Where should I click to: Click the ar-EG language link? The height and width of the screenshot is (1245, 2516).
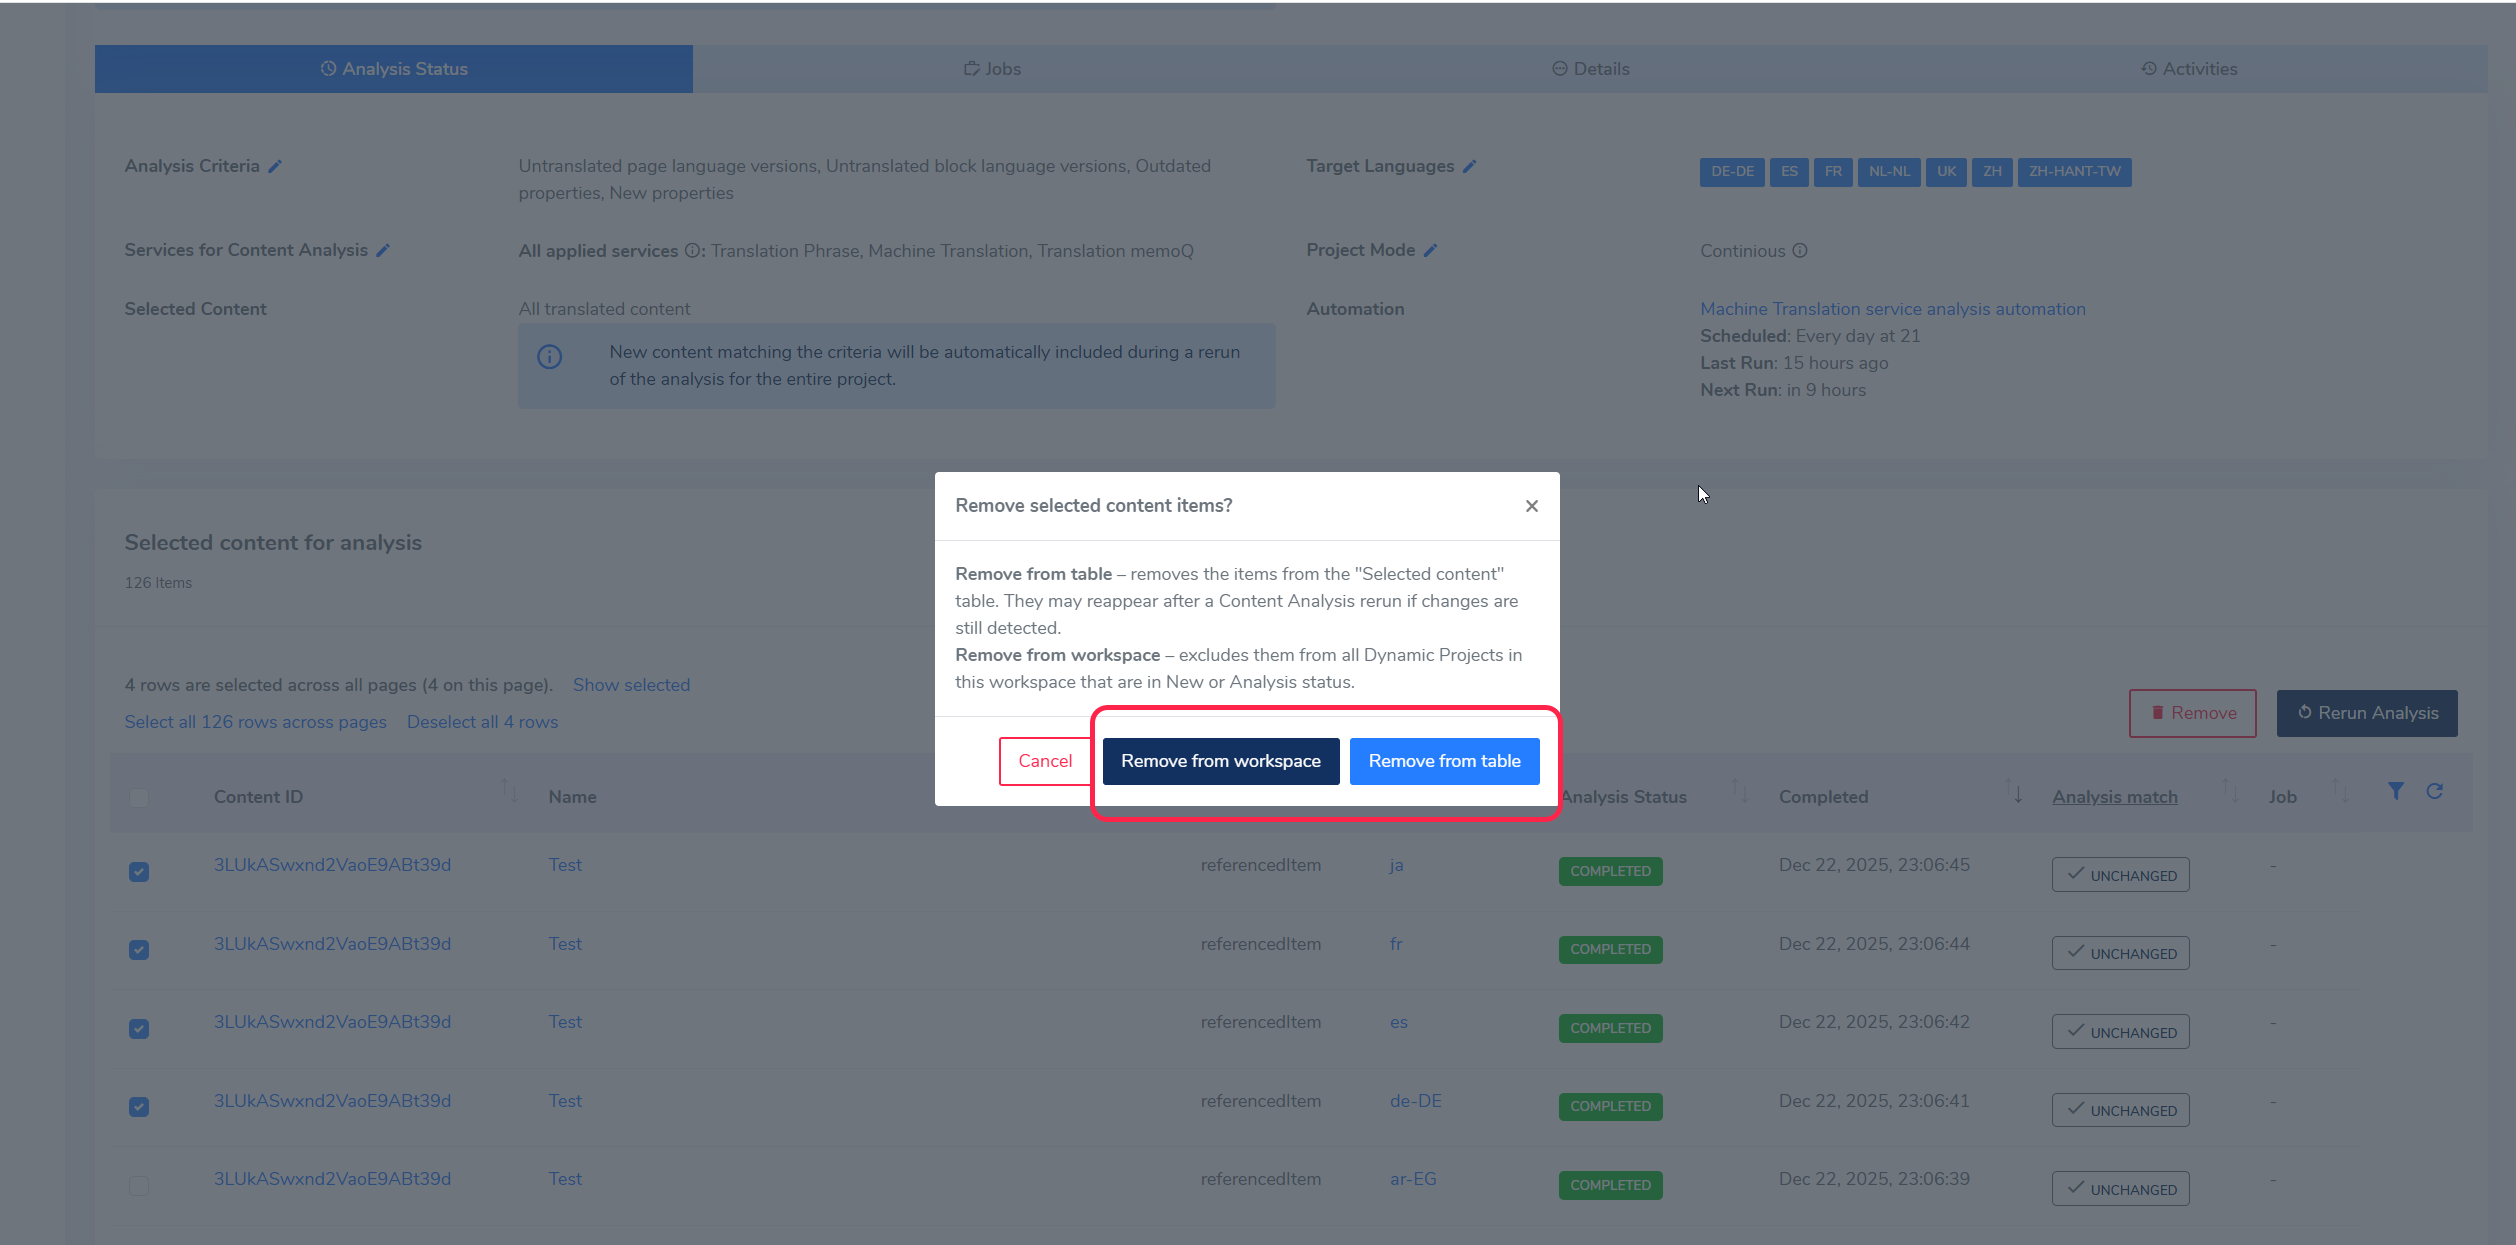pyautogui.click(x=1413, y=1179)
